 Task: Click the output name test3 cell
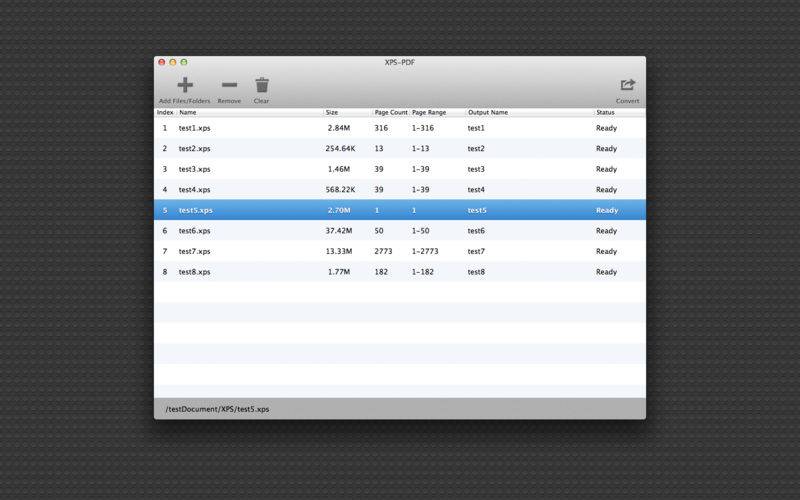pos(476,169)
